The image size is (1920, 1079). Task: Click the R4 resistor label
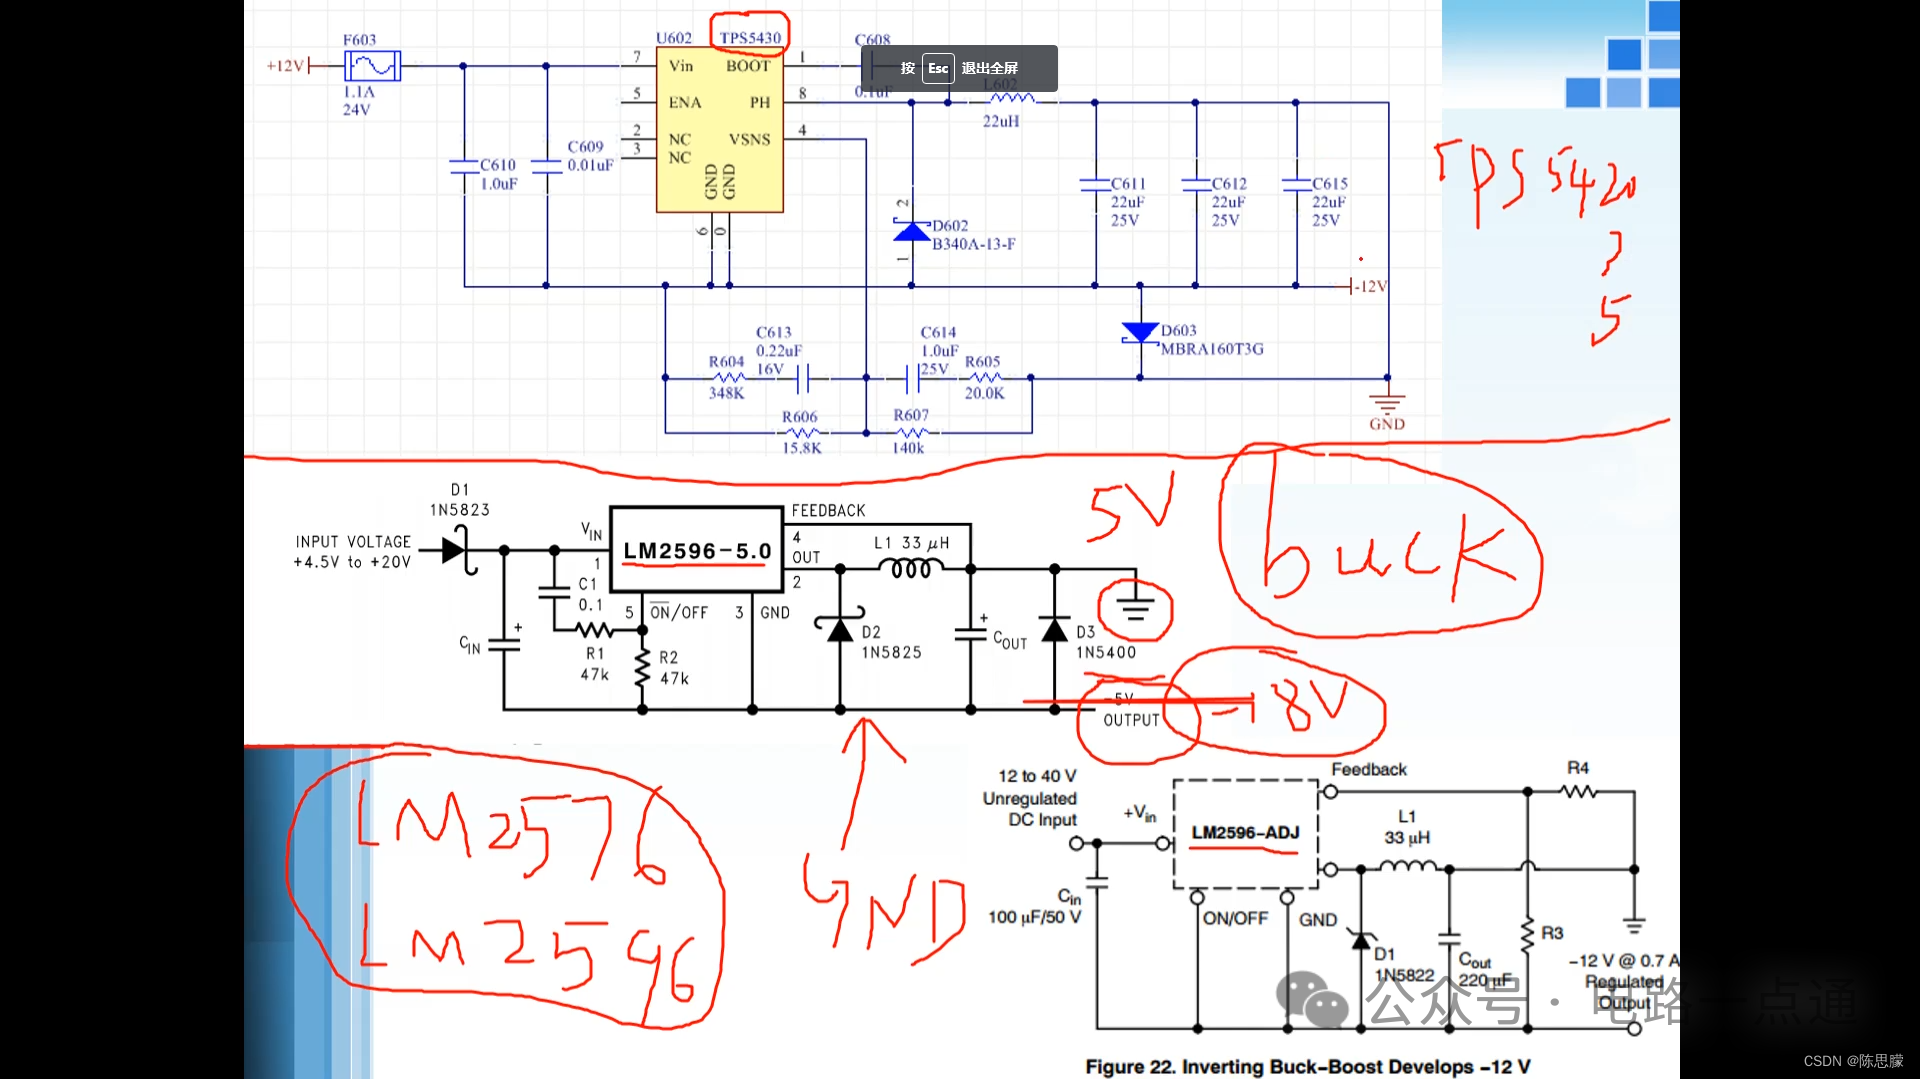point(1578,768)
